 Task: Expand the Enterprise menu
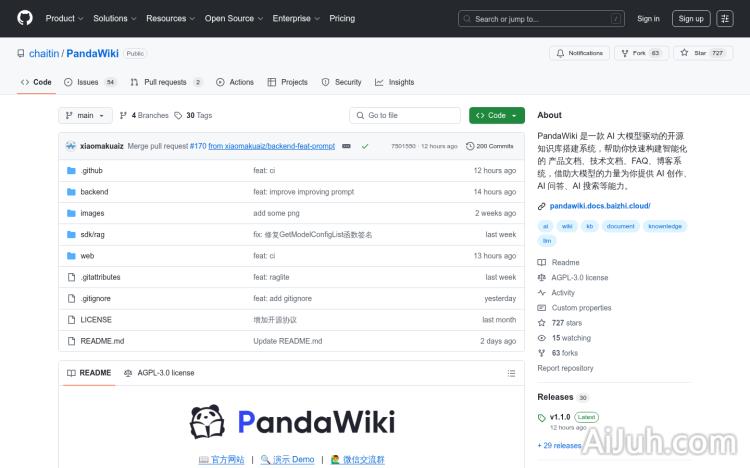pyautogui.click(x=296, y=18)
